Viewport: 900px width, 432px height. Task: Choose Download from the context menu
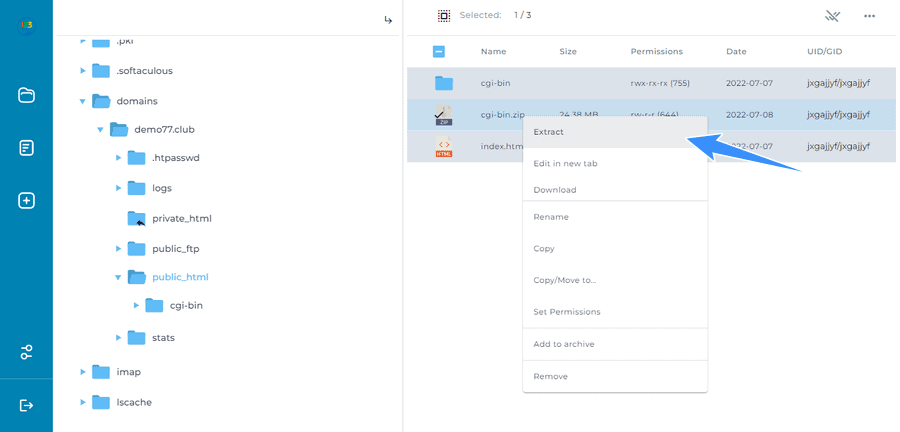pos(615,190)
